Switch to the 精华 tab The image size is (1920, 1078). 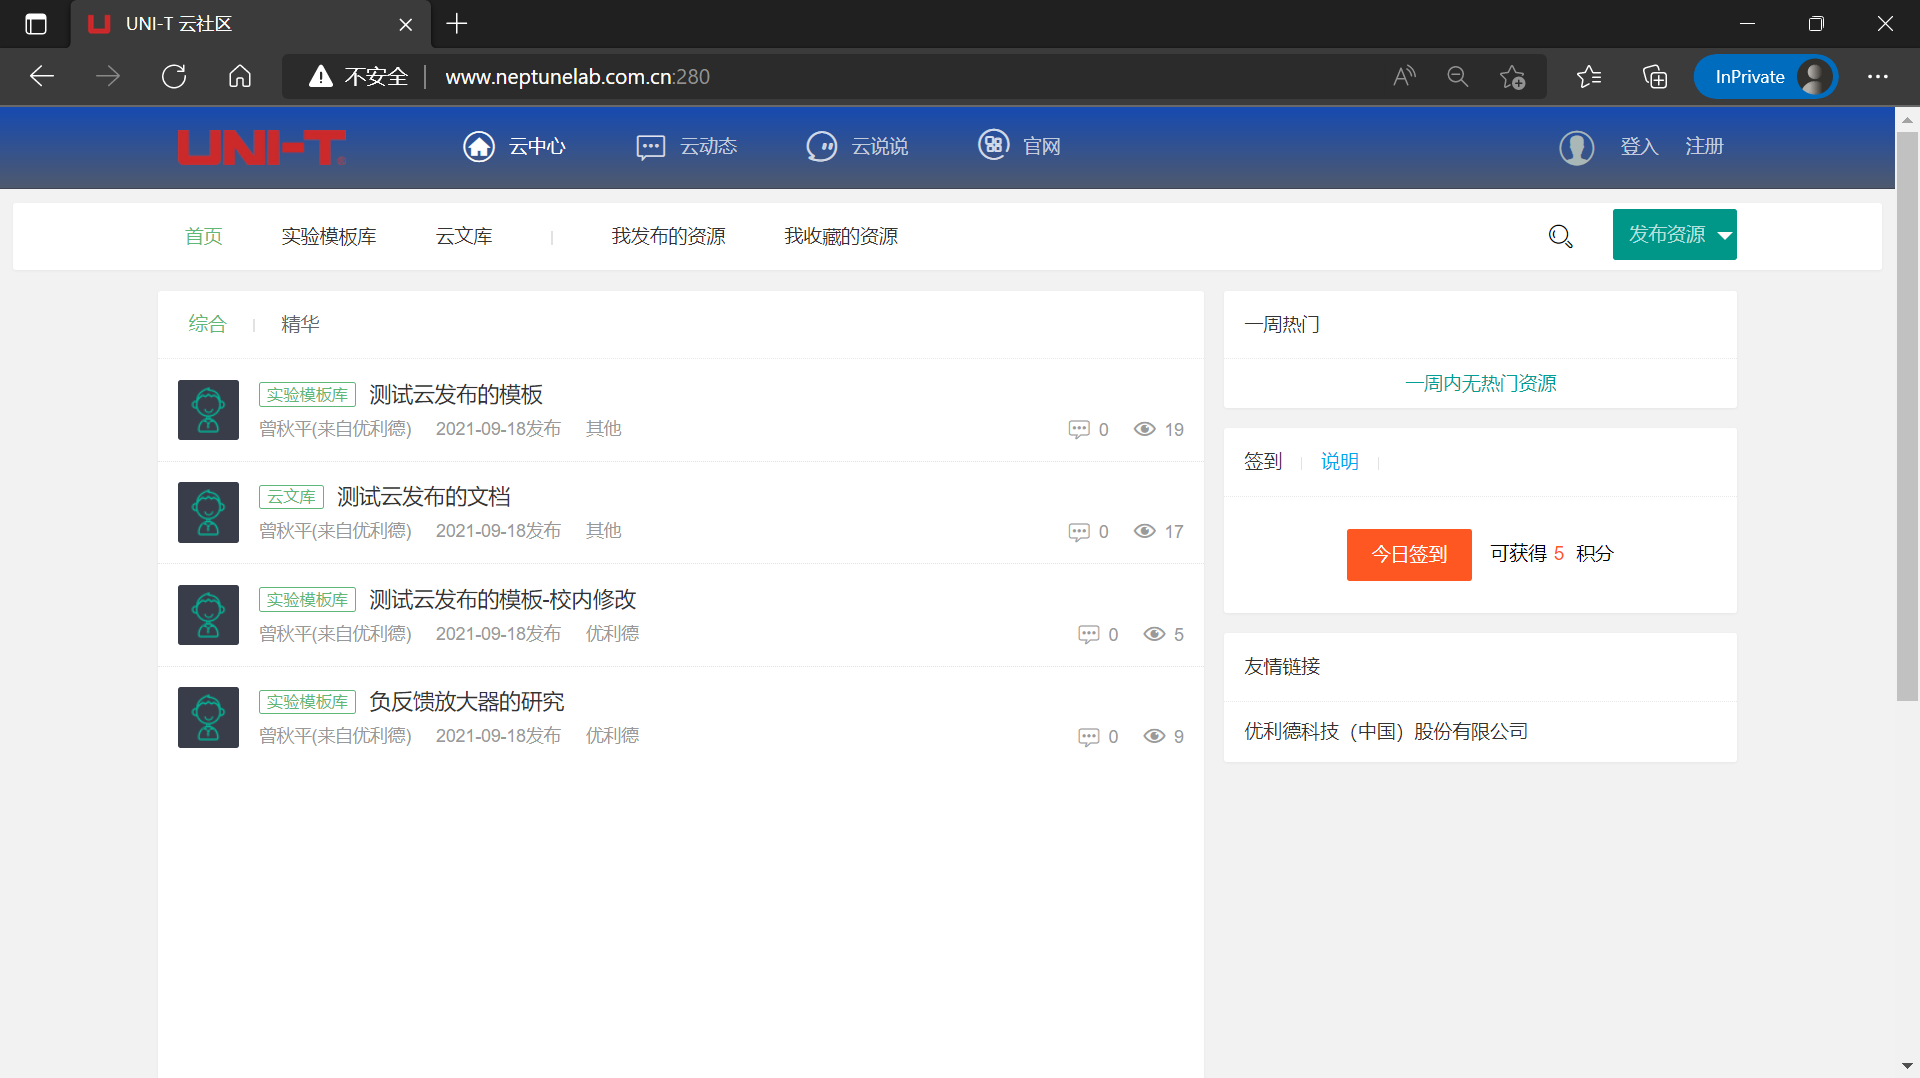[300, 324]
